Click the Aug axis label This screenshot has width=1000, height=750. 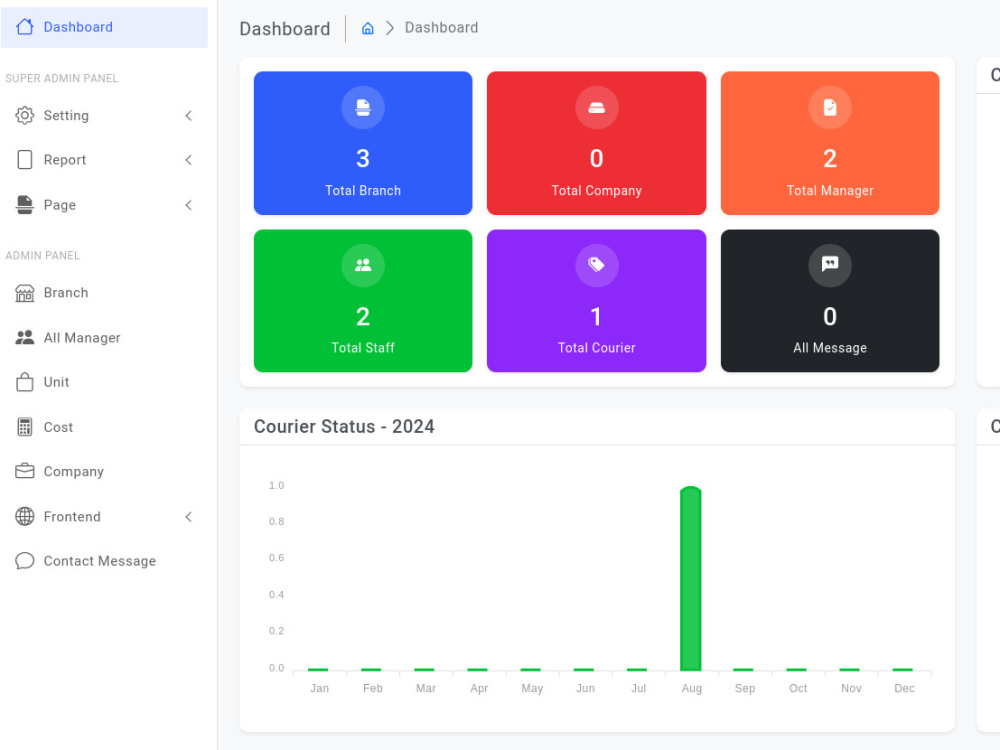691,689
